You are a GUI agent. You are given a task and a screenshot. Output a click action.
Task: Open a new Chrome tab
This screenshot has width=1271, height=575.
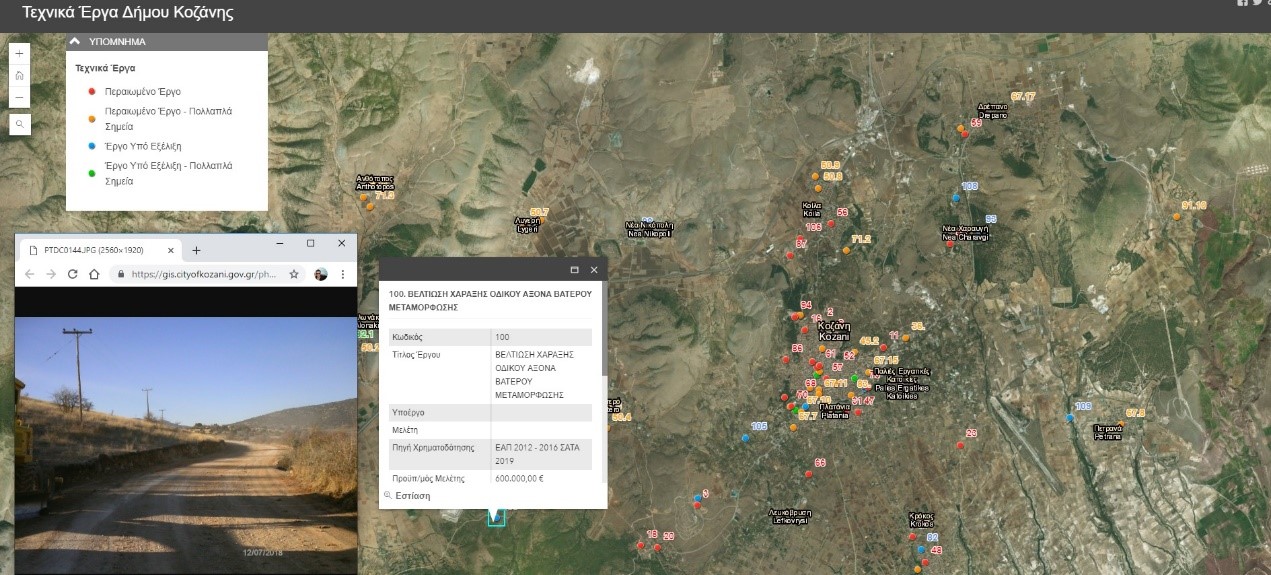pos(197,250)
